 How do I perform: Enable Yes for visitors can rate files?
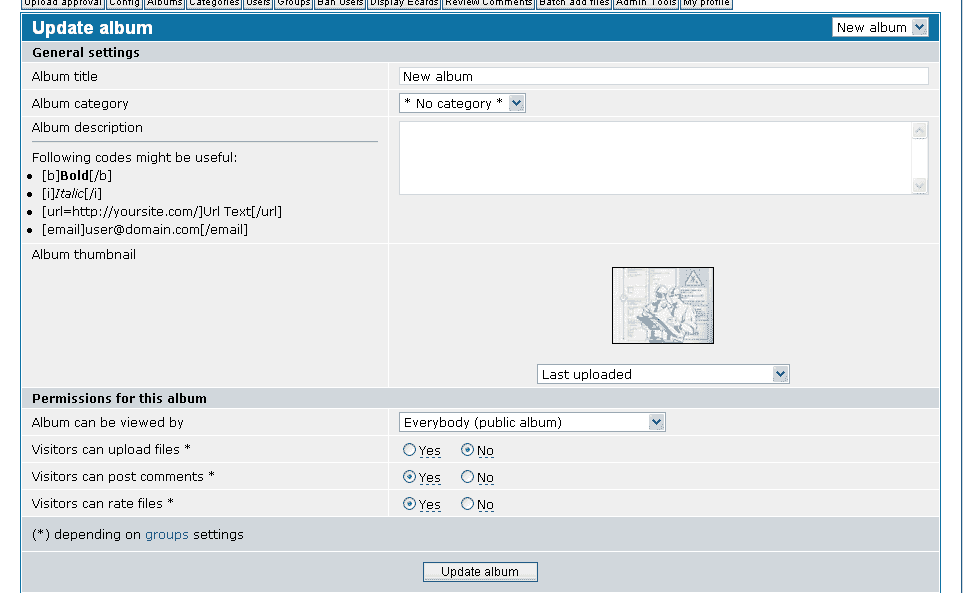point(409,505)
